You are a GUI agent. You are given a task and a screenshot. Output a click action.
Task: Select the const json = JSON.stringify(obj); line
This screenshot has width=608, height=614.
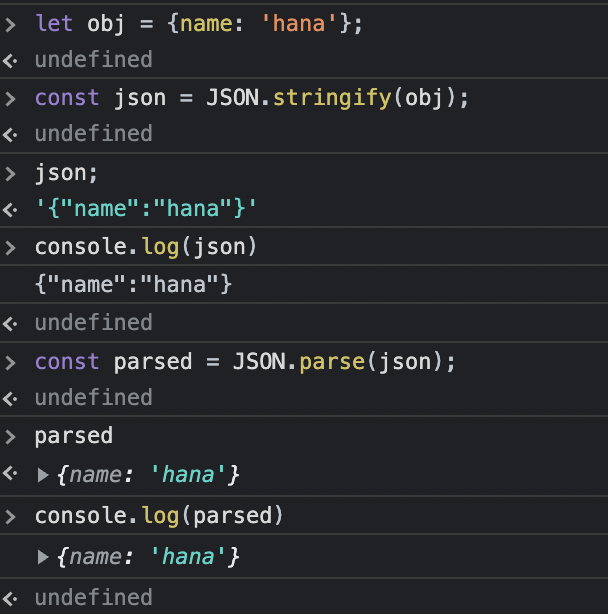(x=252, y=98)
